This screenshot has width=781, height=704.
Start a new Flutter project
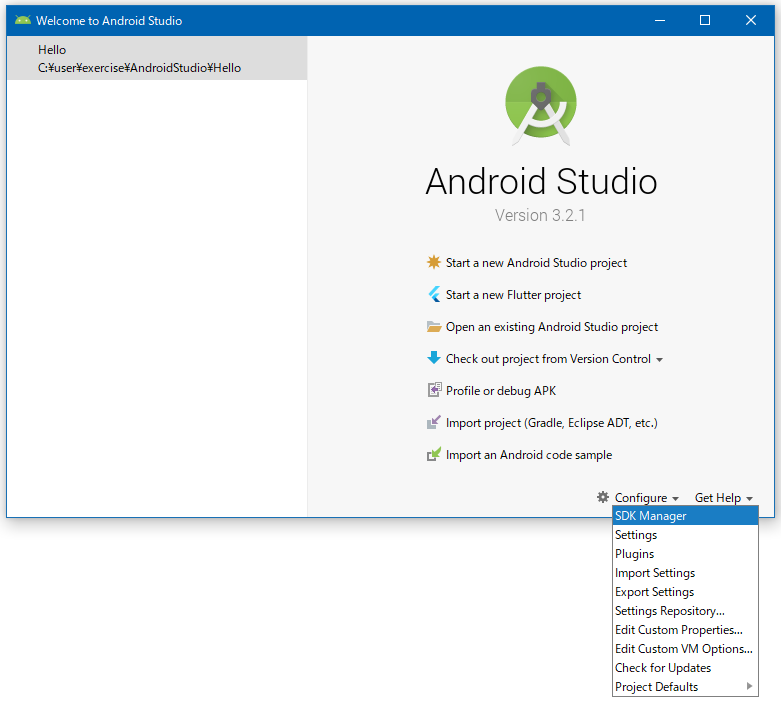pyautogui.click(x=513, y=295)
